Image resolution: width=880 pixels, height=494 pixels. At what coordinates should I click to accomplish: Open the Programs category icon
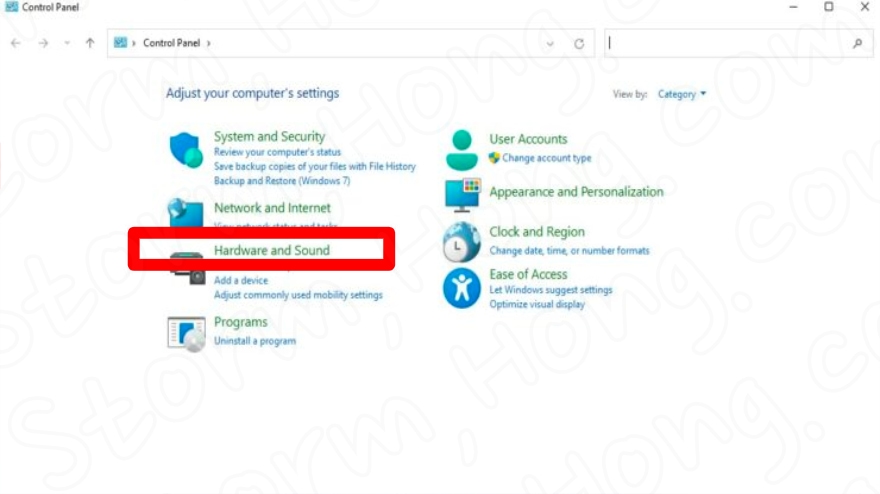click(186, 334)
